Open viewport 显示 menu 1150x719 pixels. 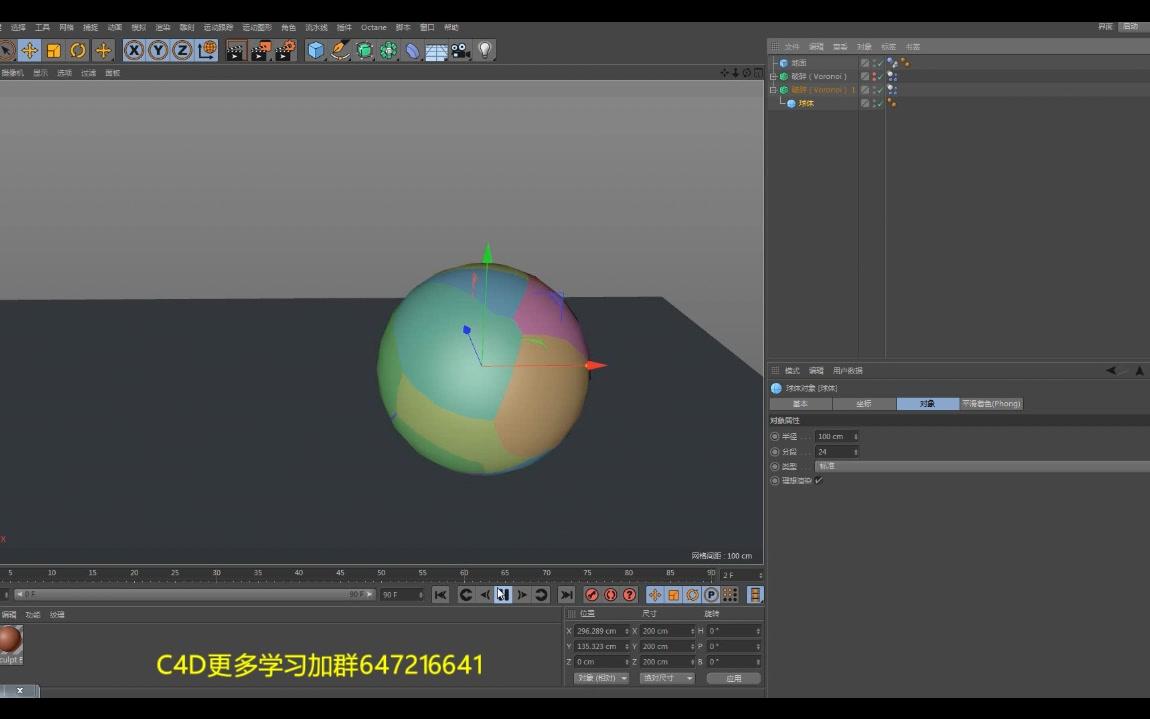coord(40,73)
